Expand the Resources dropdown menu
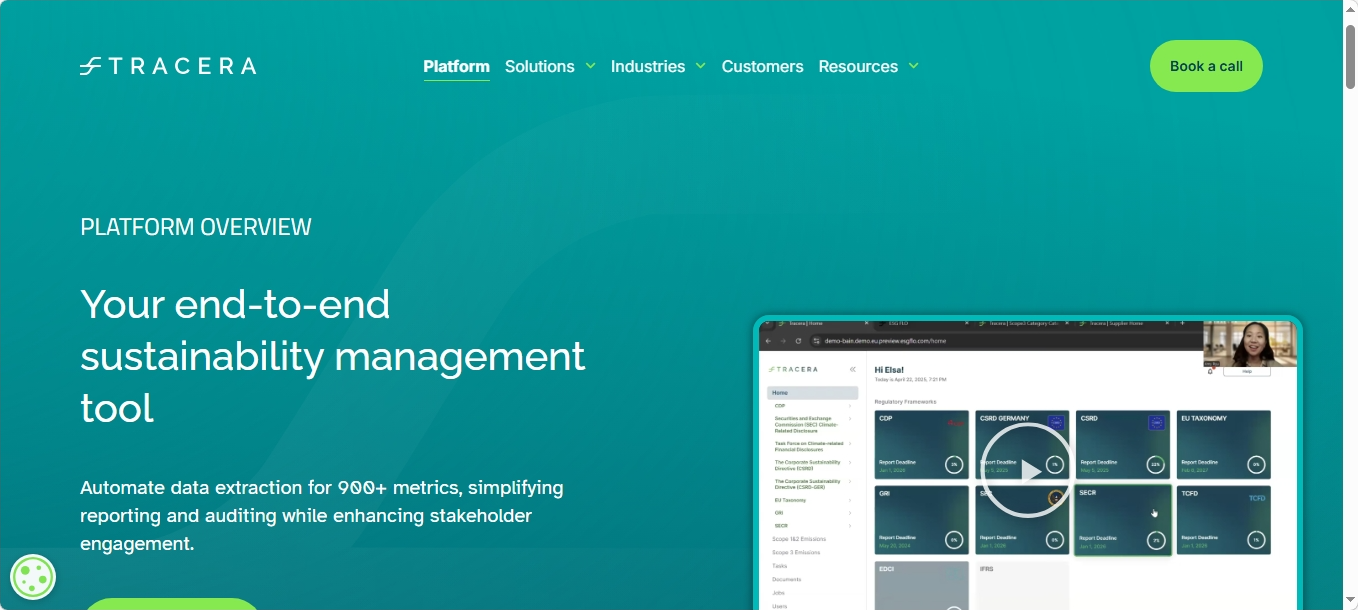Image resolution: width=1358 pixels, height=610 pixels. [x=868, y=66]
